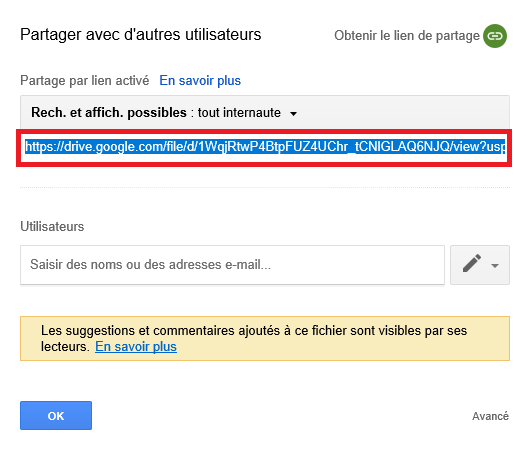
Task: Click the green share link icon
Action: coord(495,36)
